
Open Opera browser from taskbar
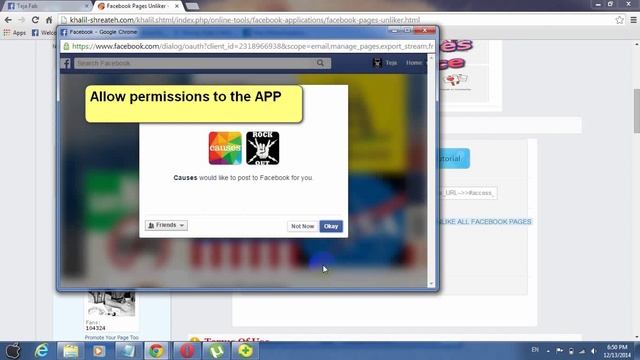point(187,351)
